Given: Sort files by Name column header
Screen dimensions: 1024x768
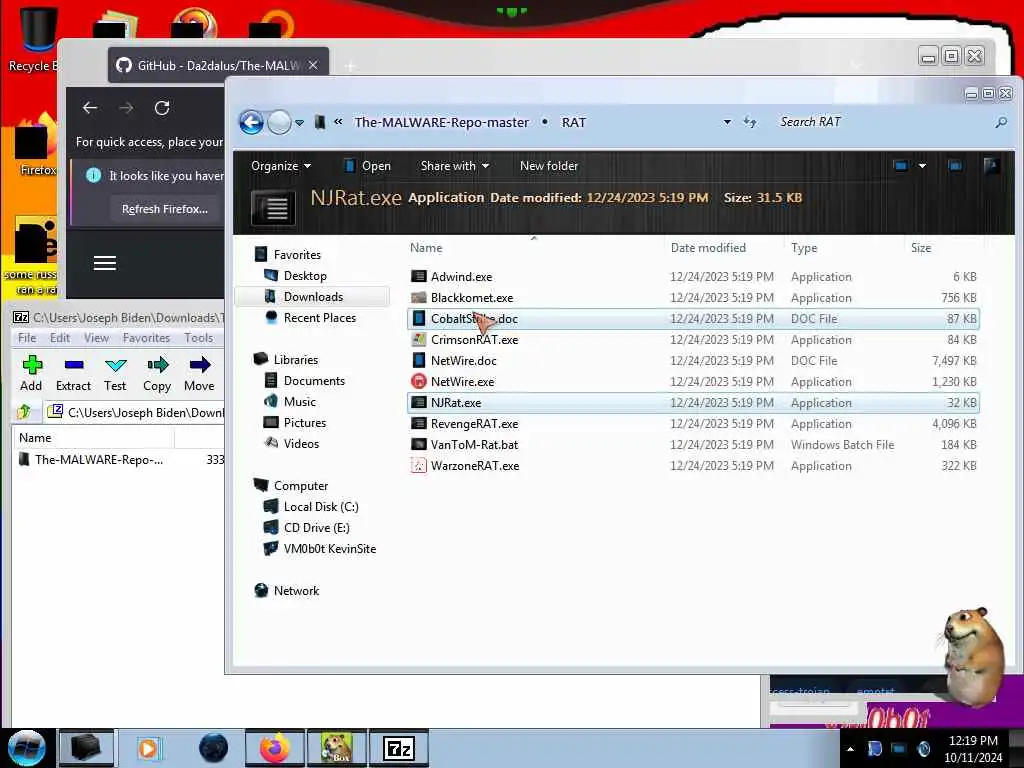Looking at the screenshot, I should coord(426,248).
